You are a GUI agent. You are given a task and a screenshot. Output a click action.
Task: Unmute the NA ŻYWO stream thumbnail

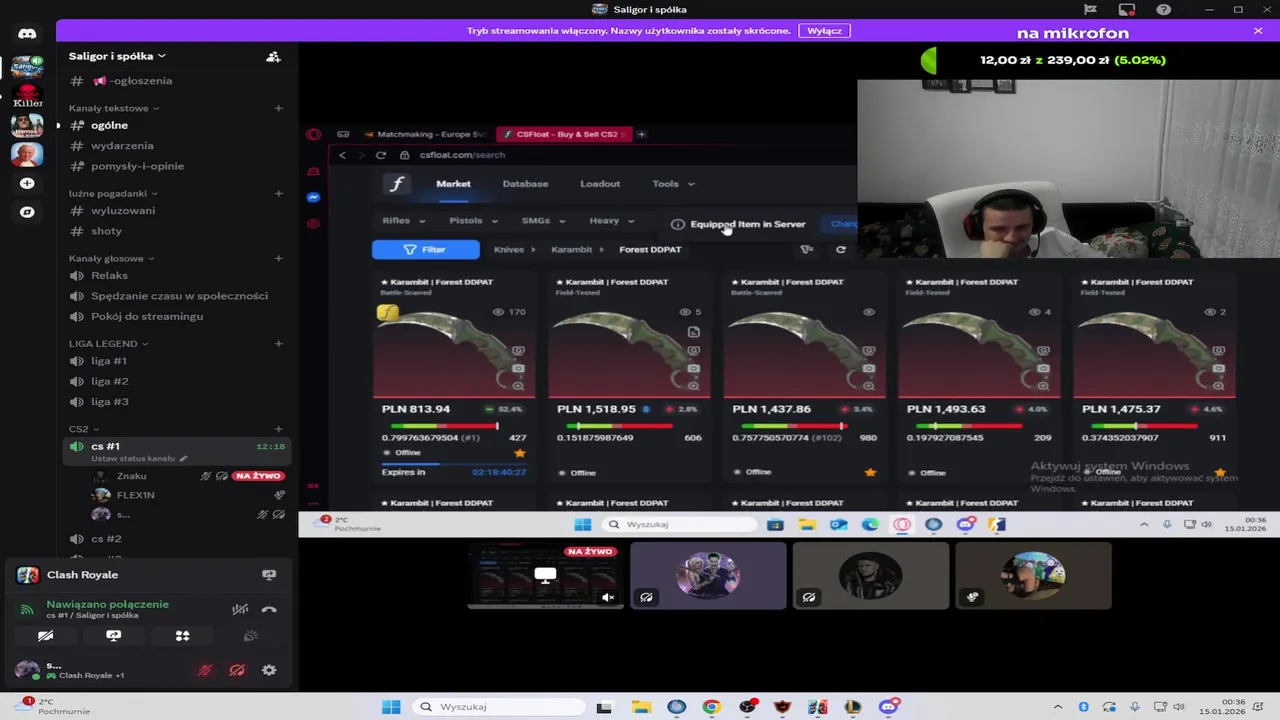tap(607, 597)
